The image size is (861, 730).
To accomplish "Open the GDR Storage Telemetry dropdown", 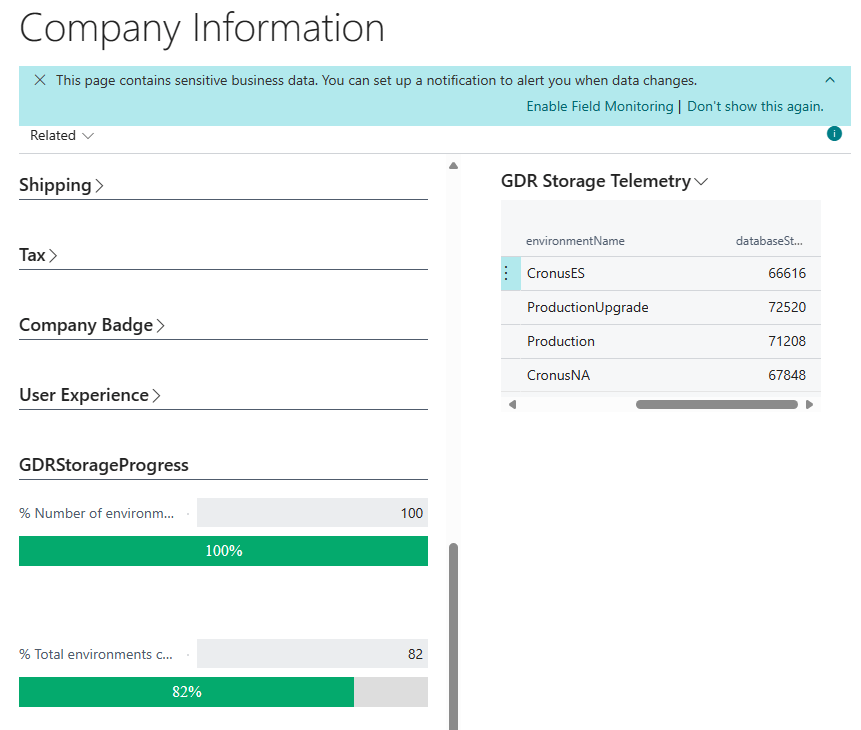I will pyautogui.click(x=604, y=181).
